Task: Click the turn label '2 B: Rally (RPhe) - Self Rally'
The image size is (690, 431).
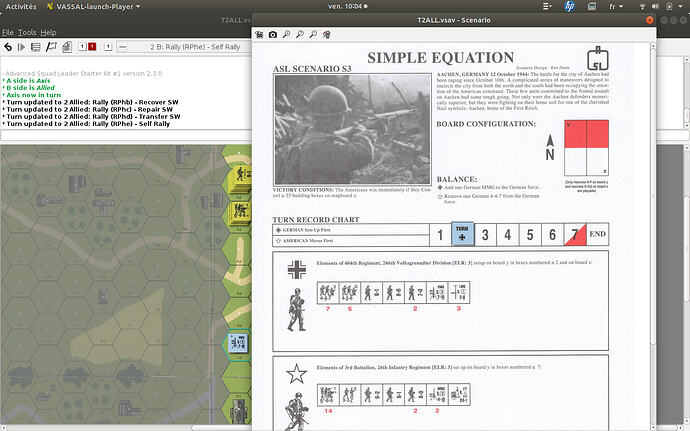Action: tap(195, 47)
